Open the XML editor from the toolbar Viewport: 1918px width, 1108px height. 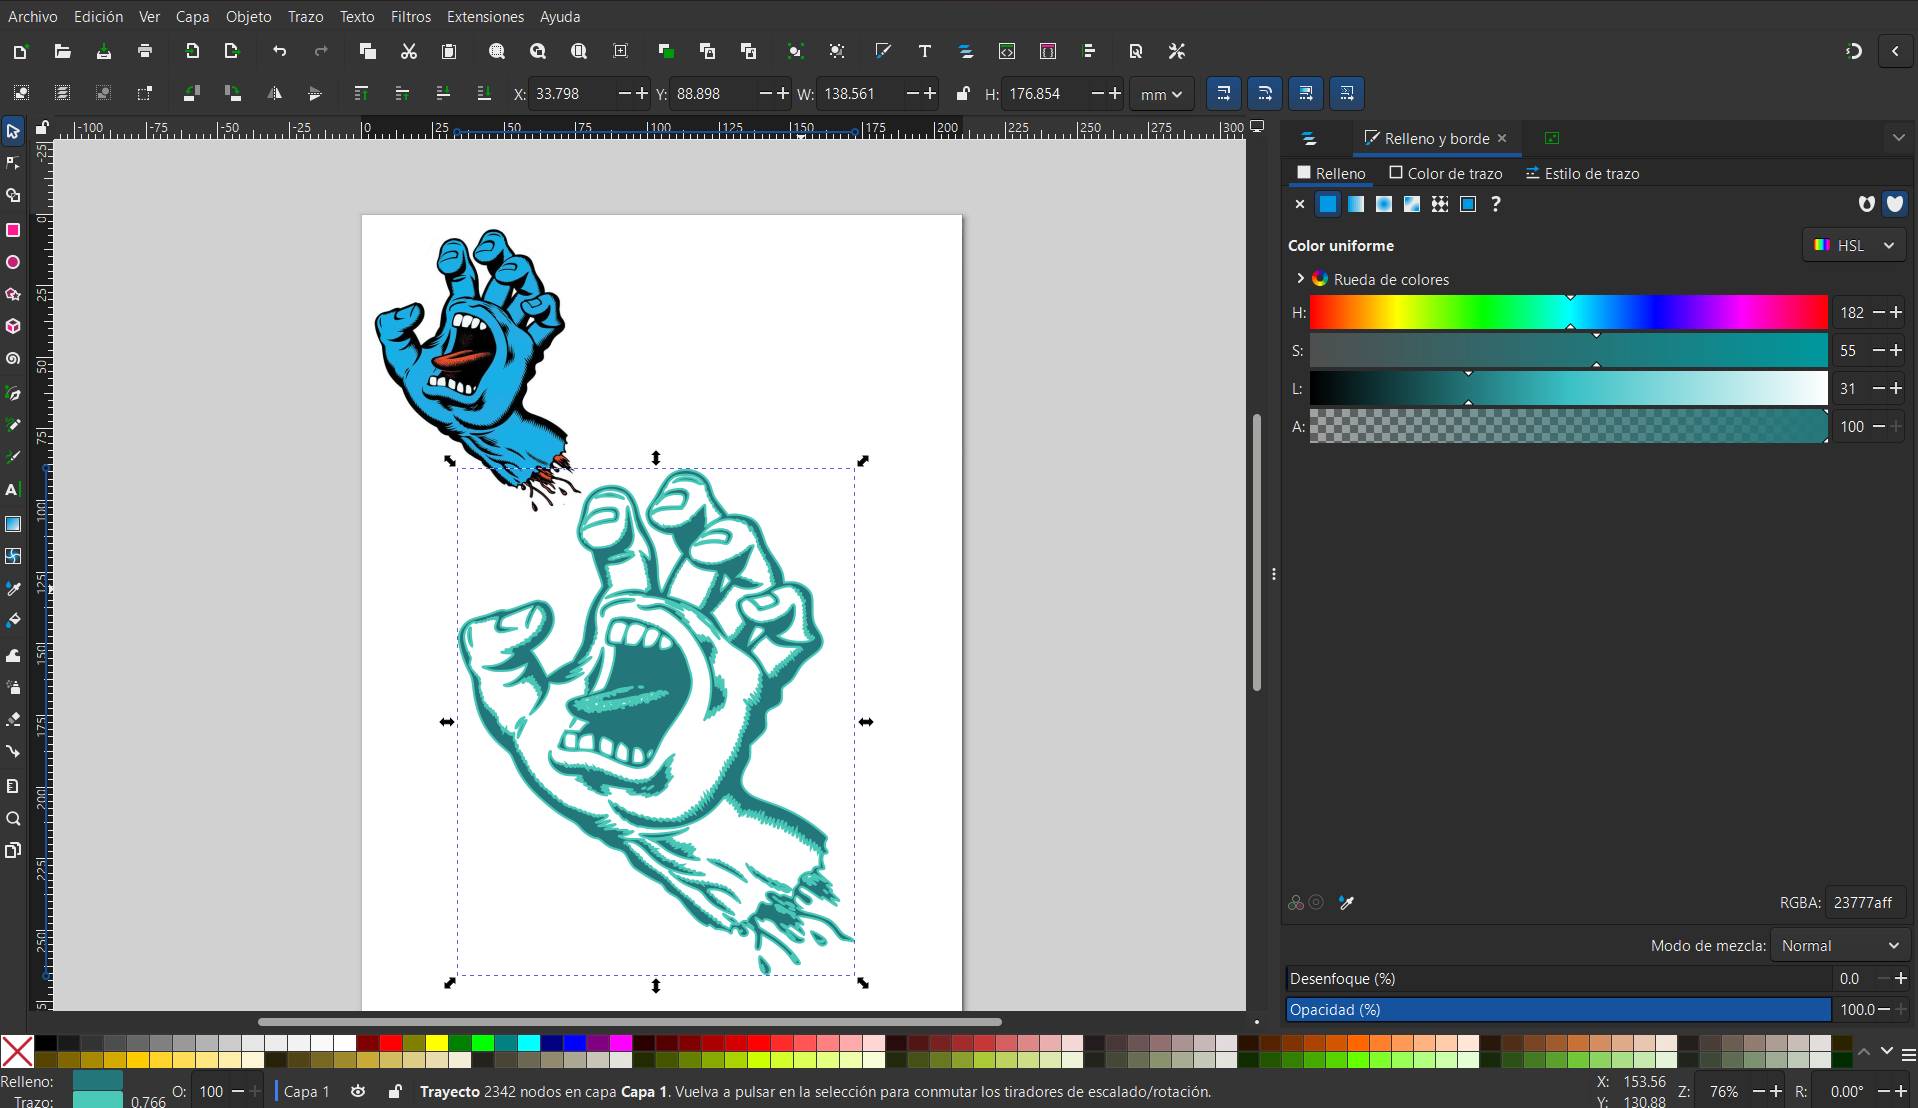pyautogui.click(x=1007, y=51)
